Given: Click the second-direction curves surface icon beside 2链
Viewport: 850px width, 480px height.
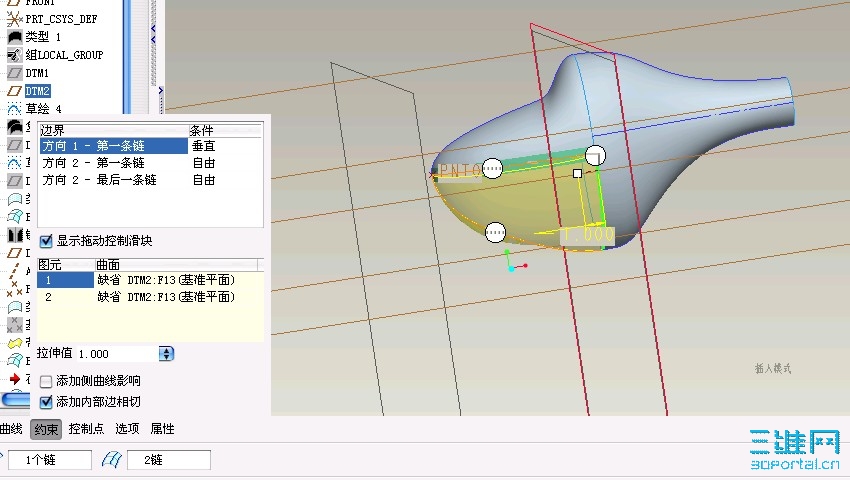Looking at the screenshot, I should coord(112,460).
